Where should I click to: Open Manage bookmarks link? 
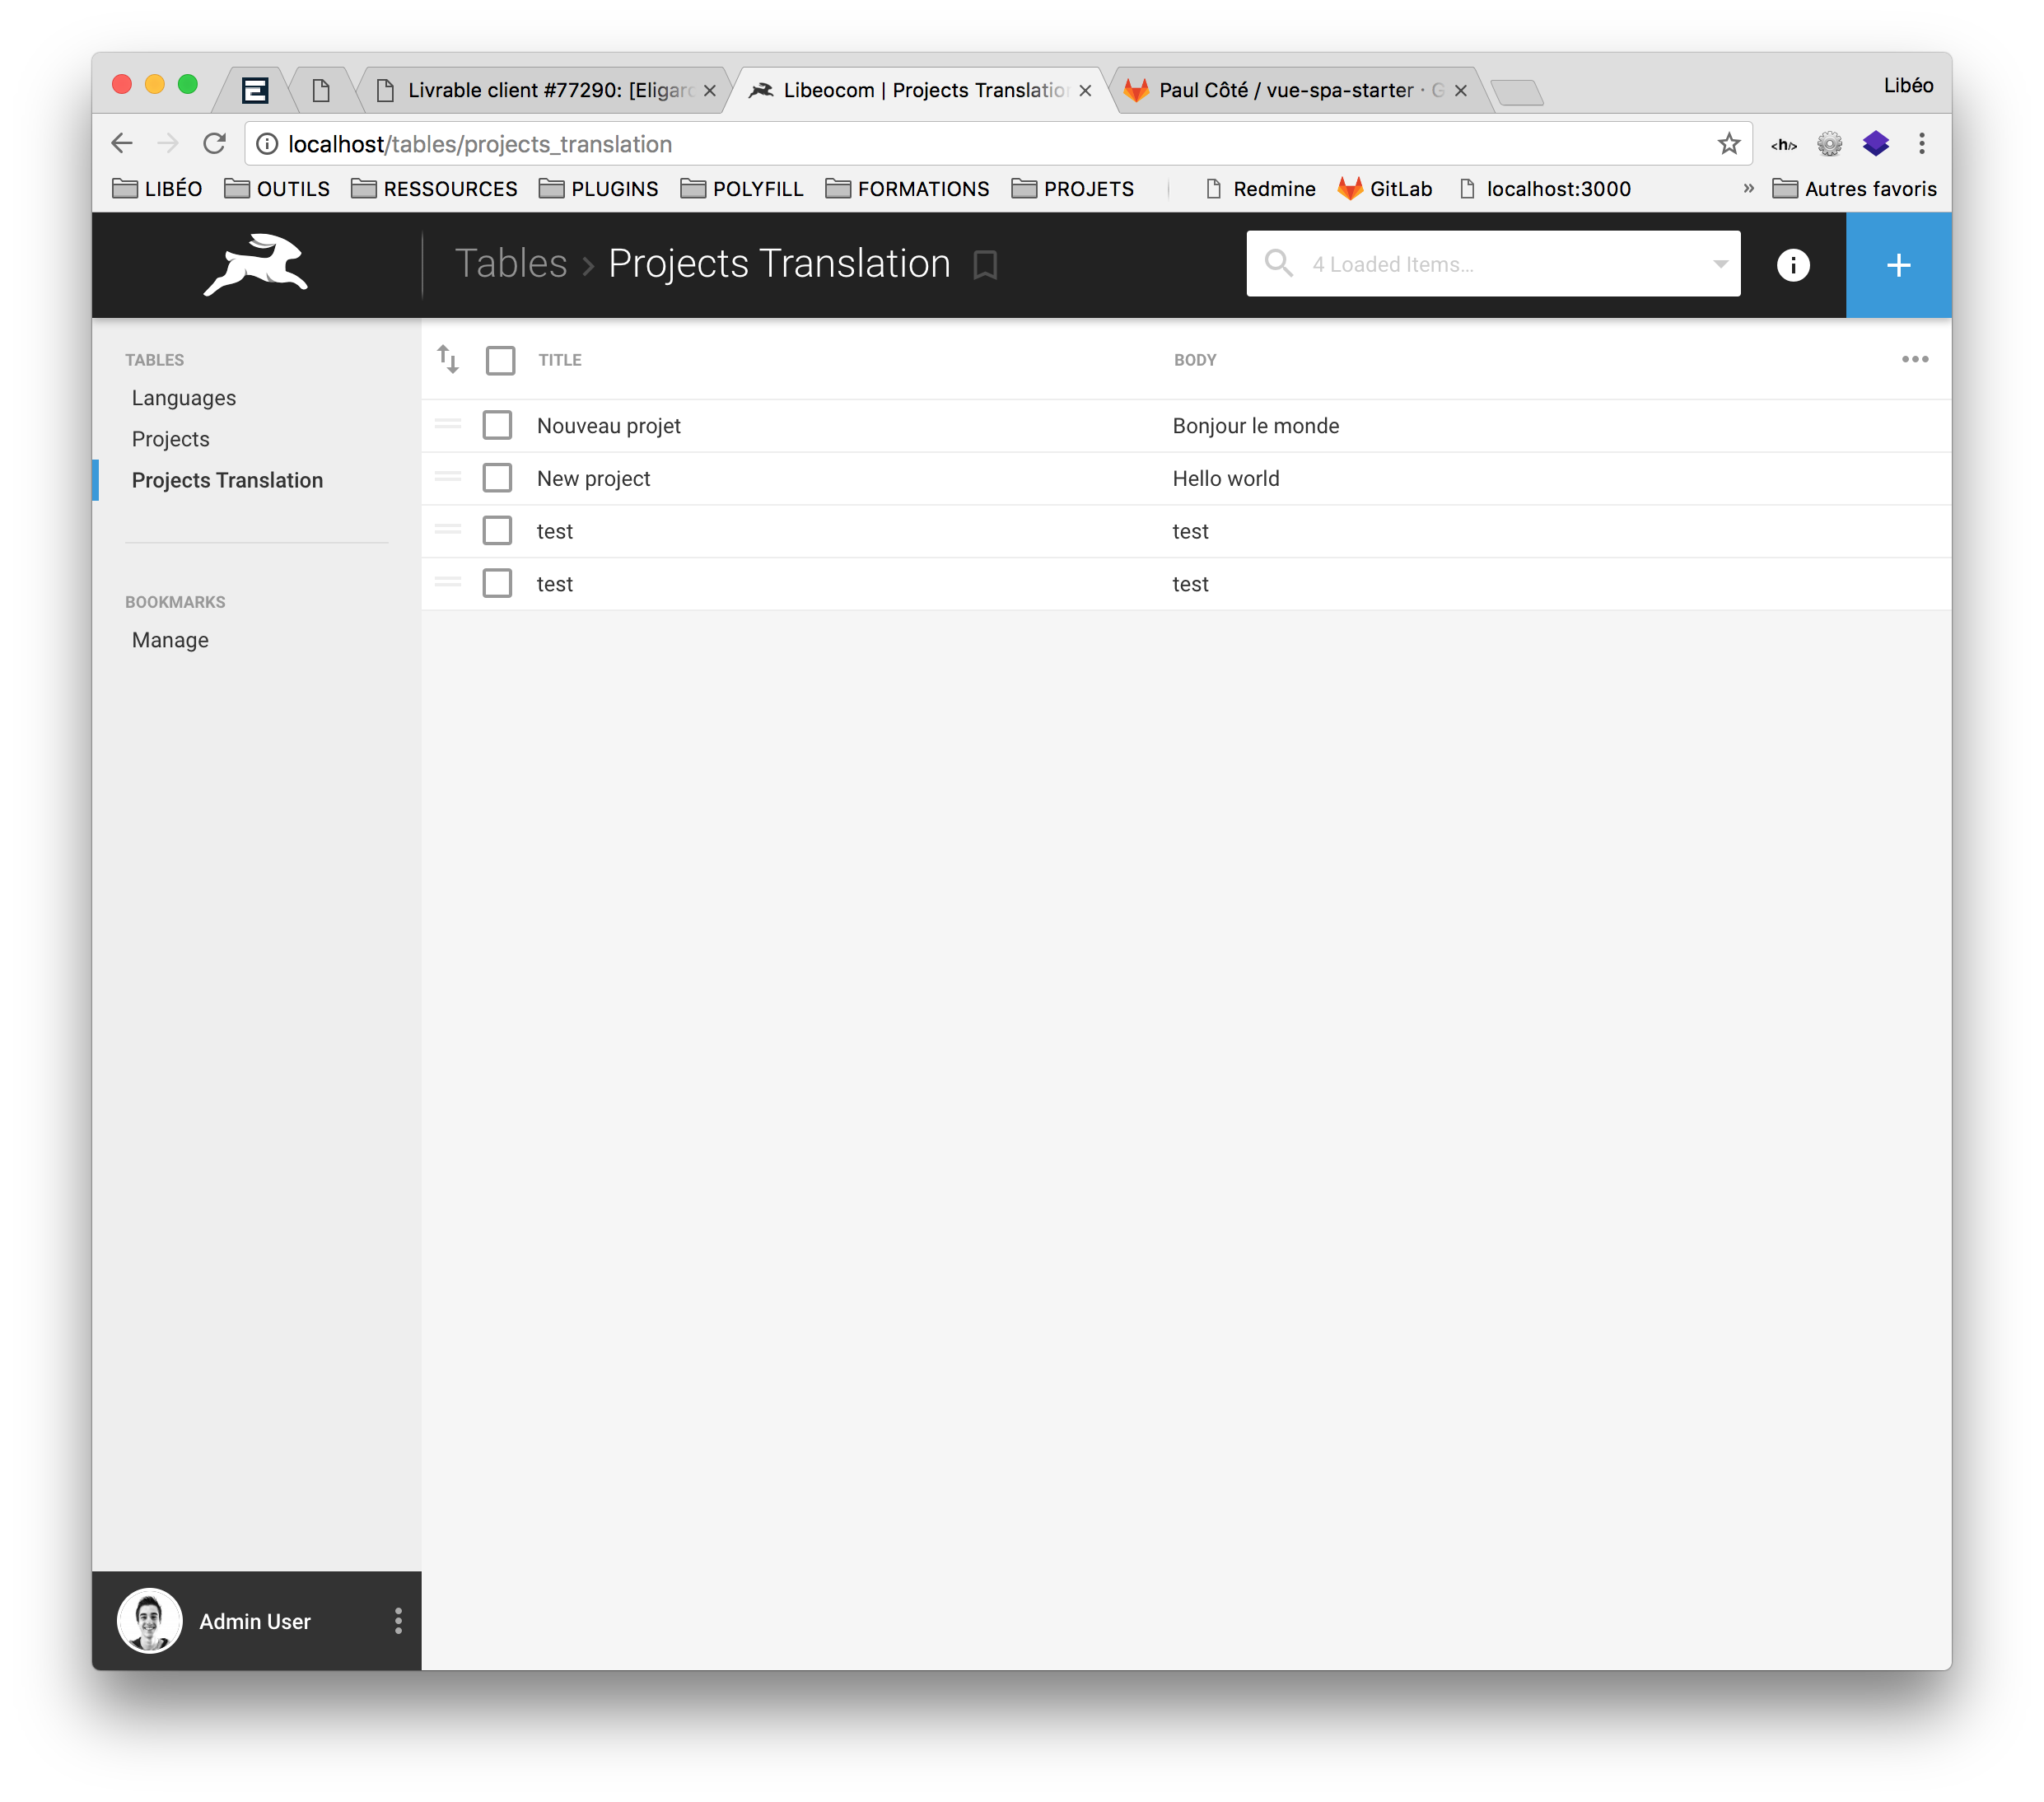(170, 640)
